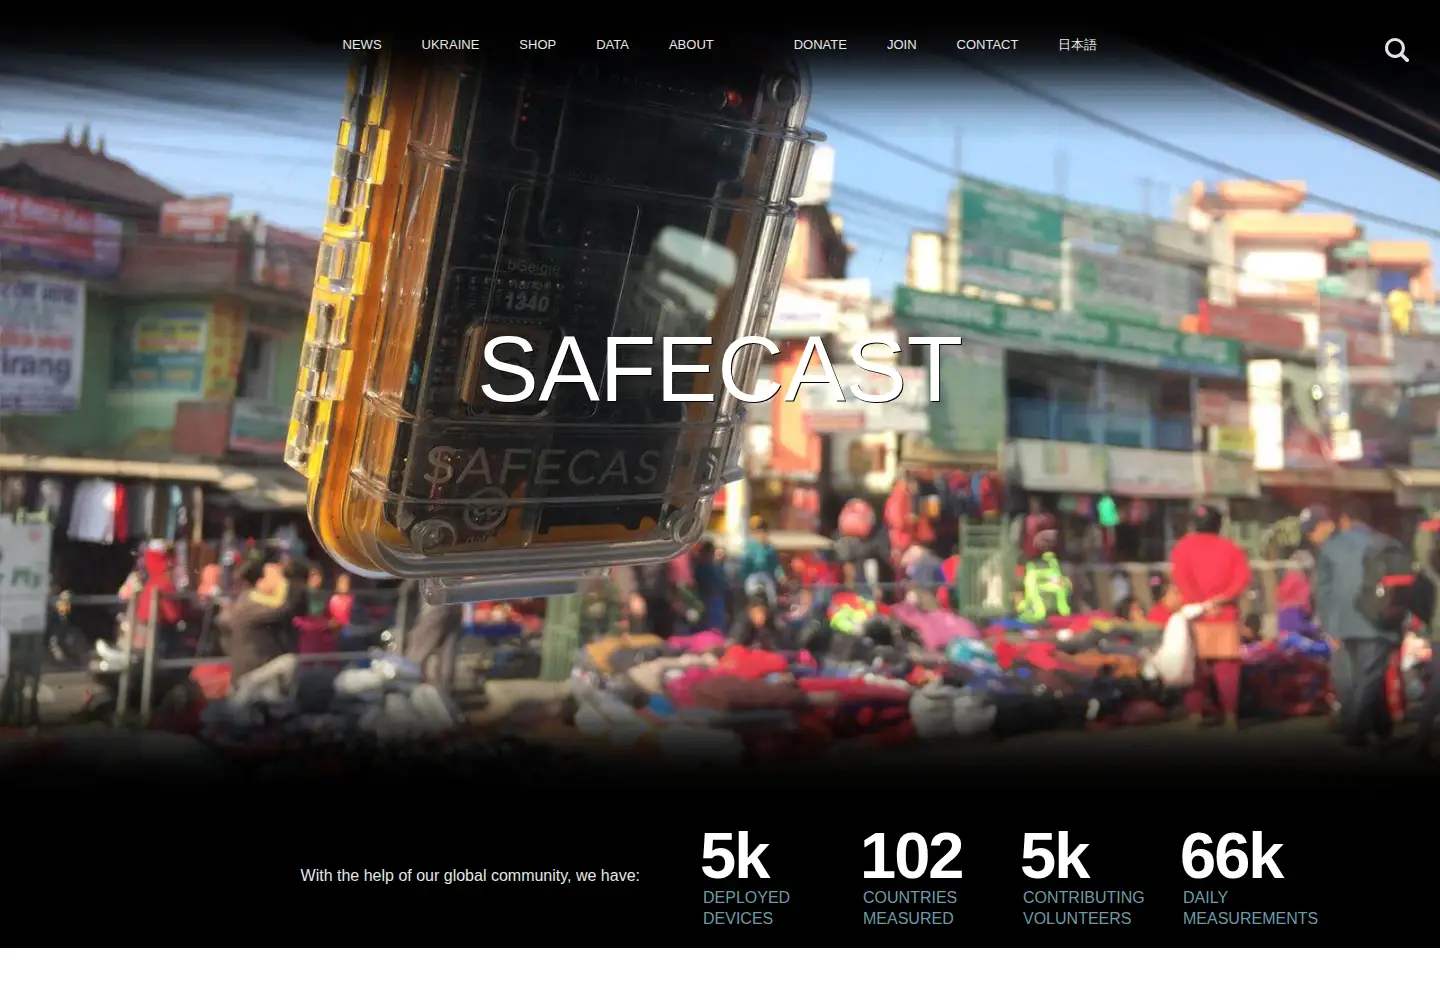
Task: Open the NEWS menu item
Action: pos(362,45)
